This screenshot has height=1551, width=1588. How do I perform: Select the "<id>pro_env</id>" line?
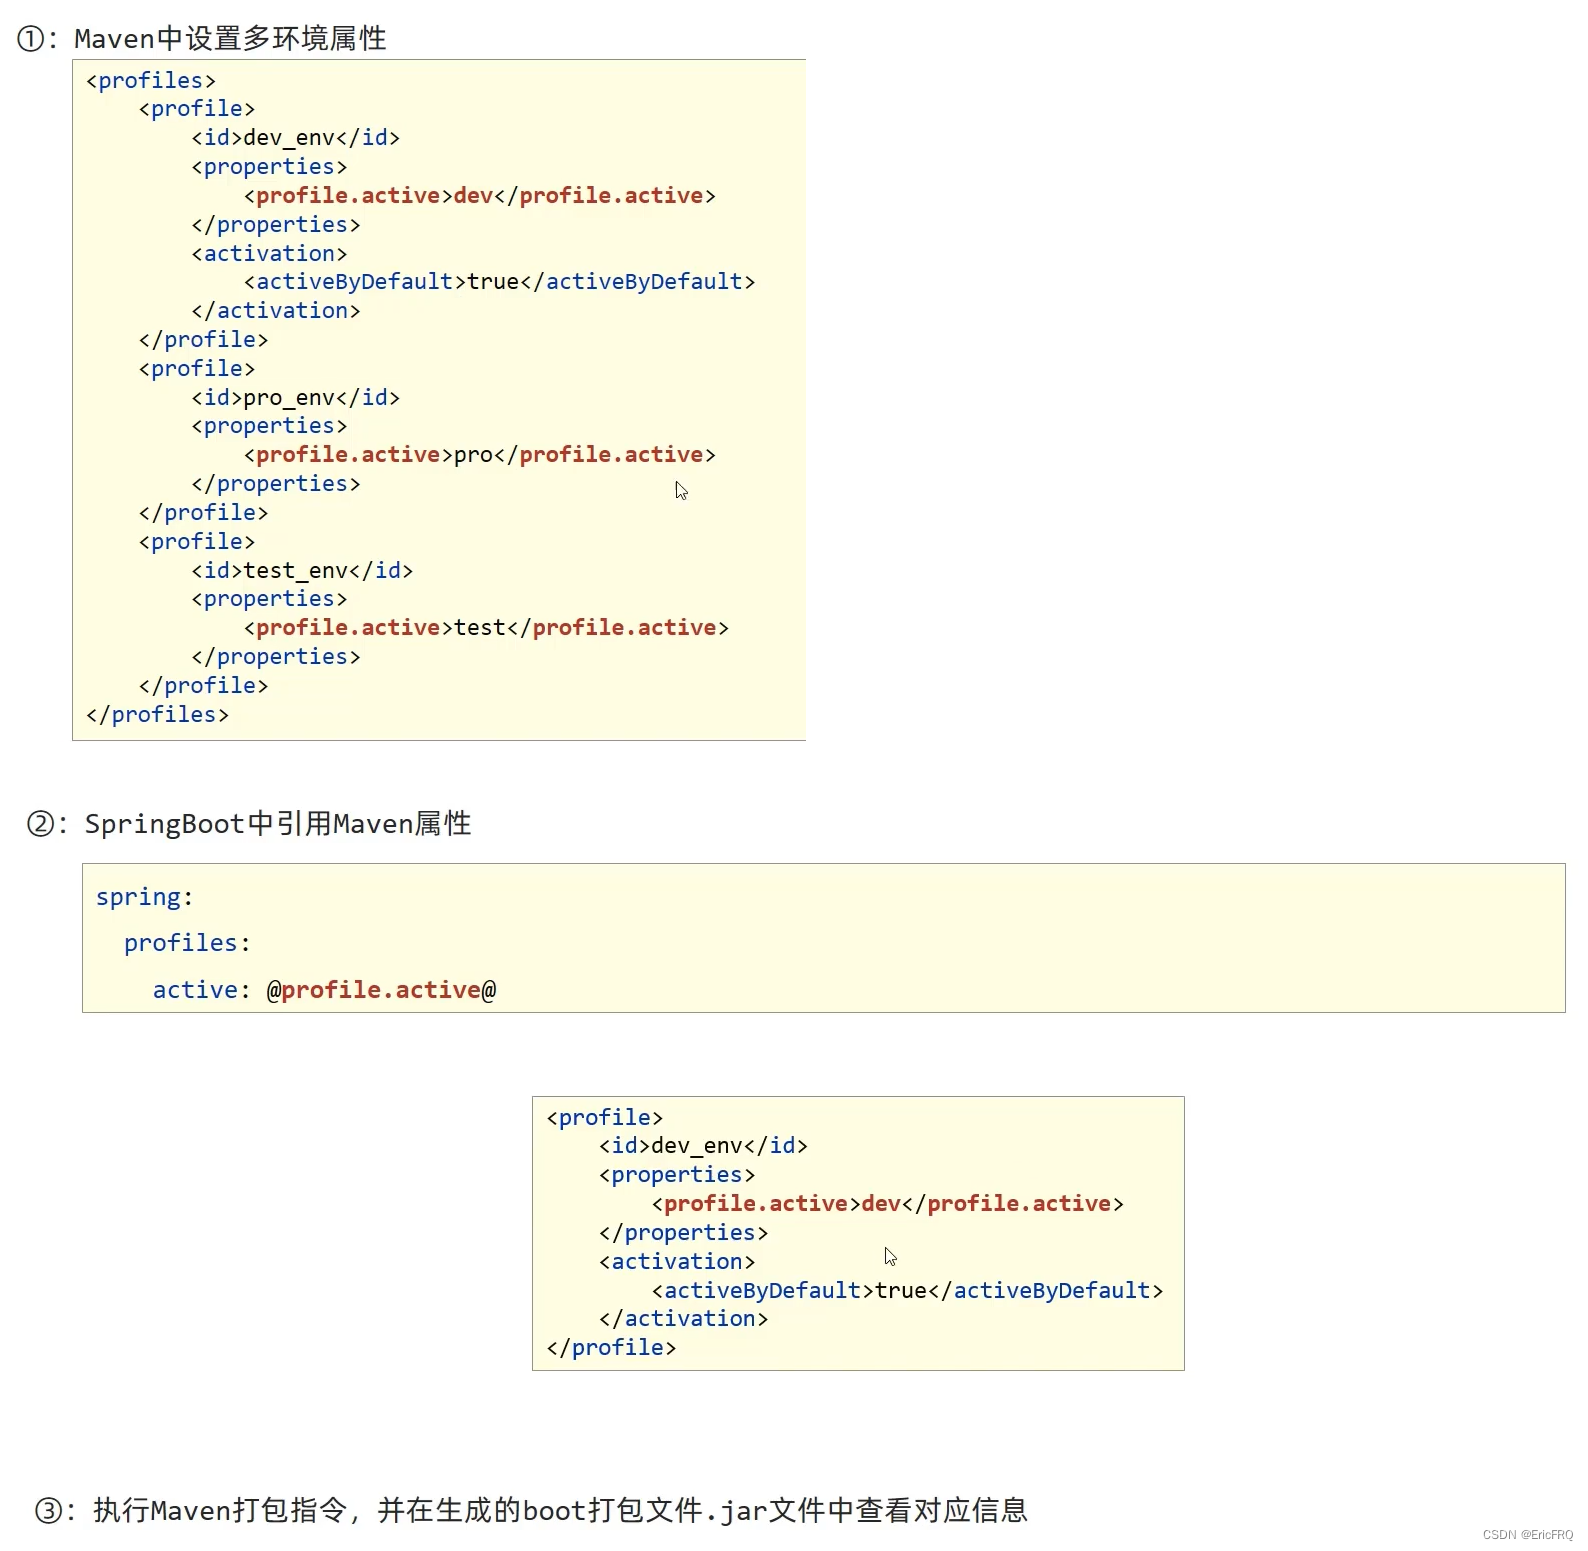click(296, 397)
